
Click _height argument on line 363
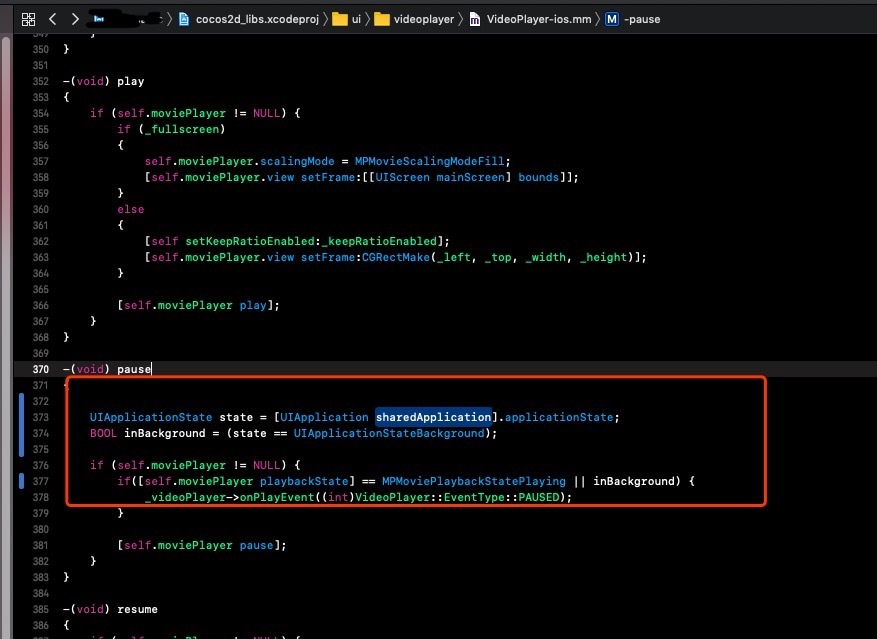[x=603, y=257]
